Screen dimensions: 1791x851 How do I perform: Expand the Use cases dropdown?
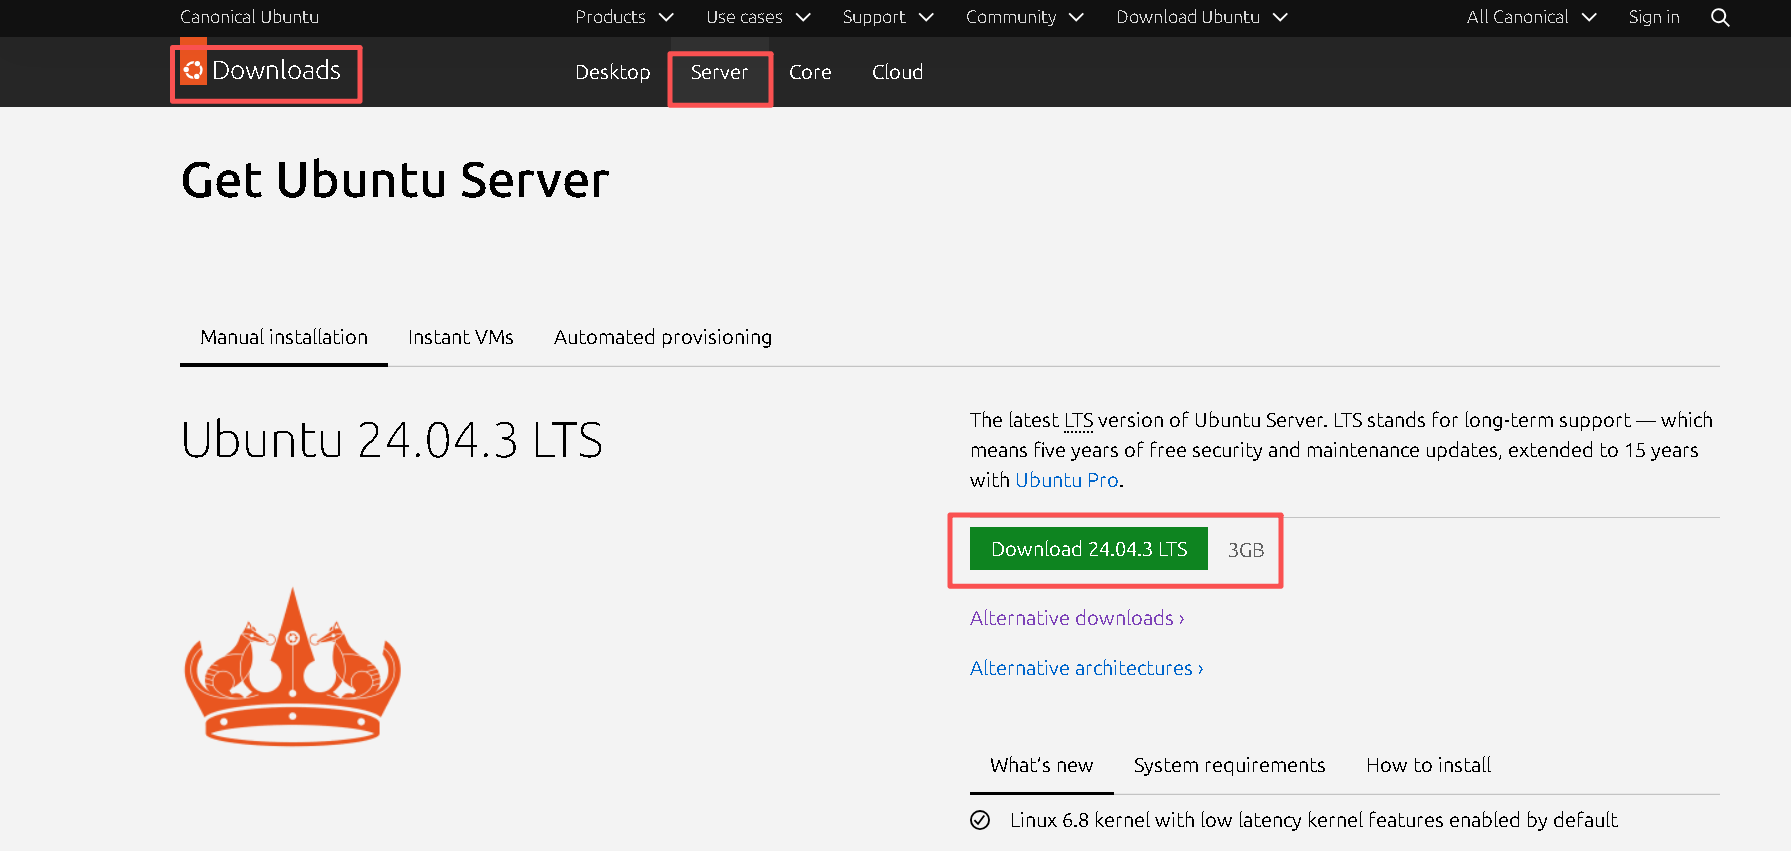click(x=758, y=17)
